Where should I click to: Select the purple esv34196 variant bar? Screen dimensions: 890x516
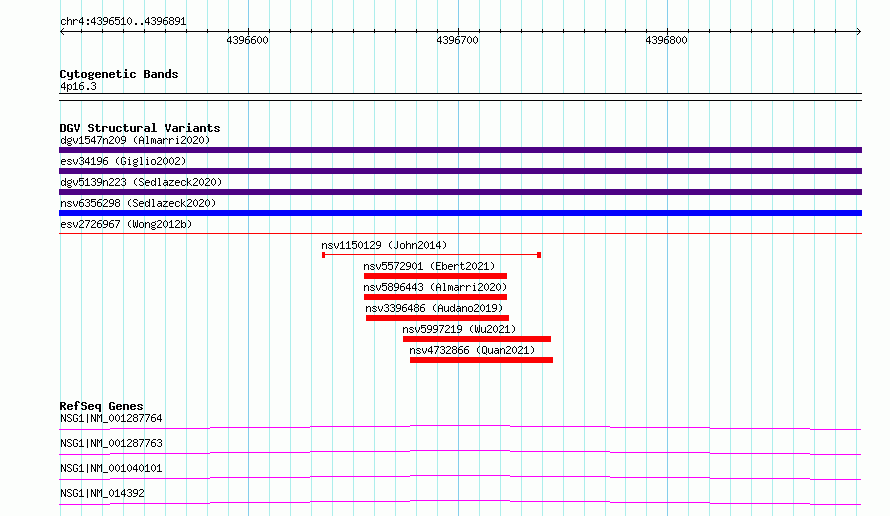(x=460, y=171)
